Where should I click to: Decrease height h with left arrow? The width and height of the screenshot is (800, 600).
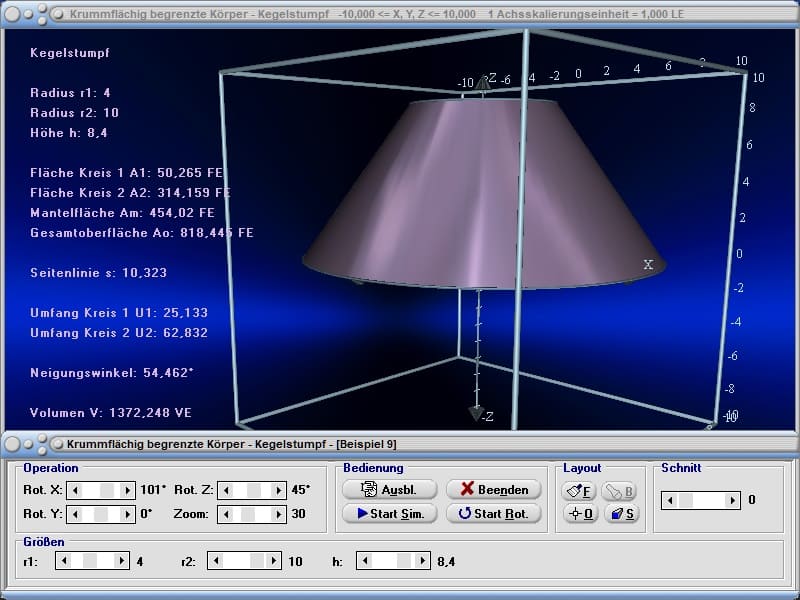364,561
